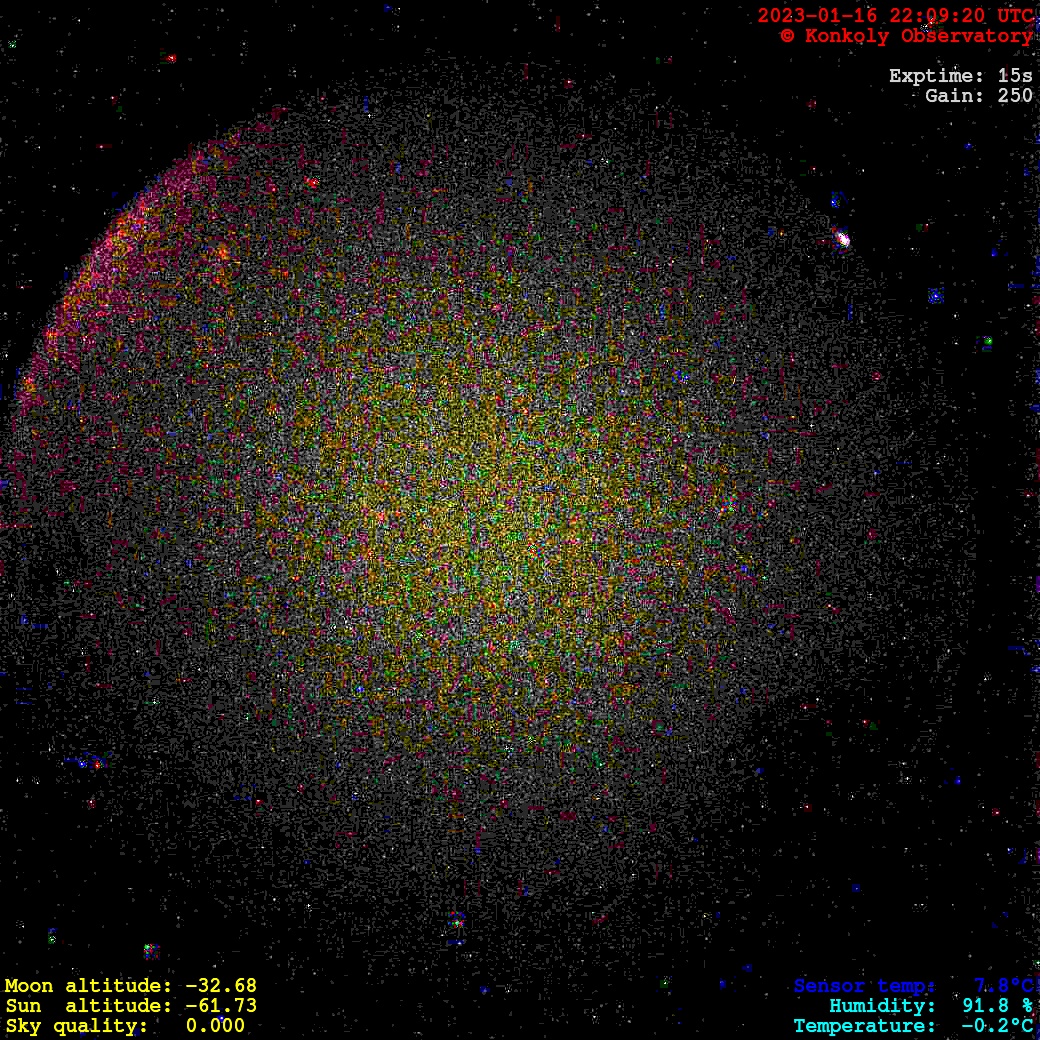This screenshot has height=1040, width=1040.
Task: Click the UTC timestamp 2023-01-16 22:09:20
Action: pyautogui.click(x=895, y=15)
